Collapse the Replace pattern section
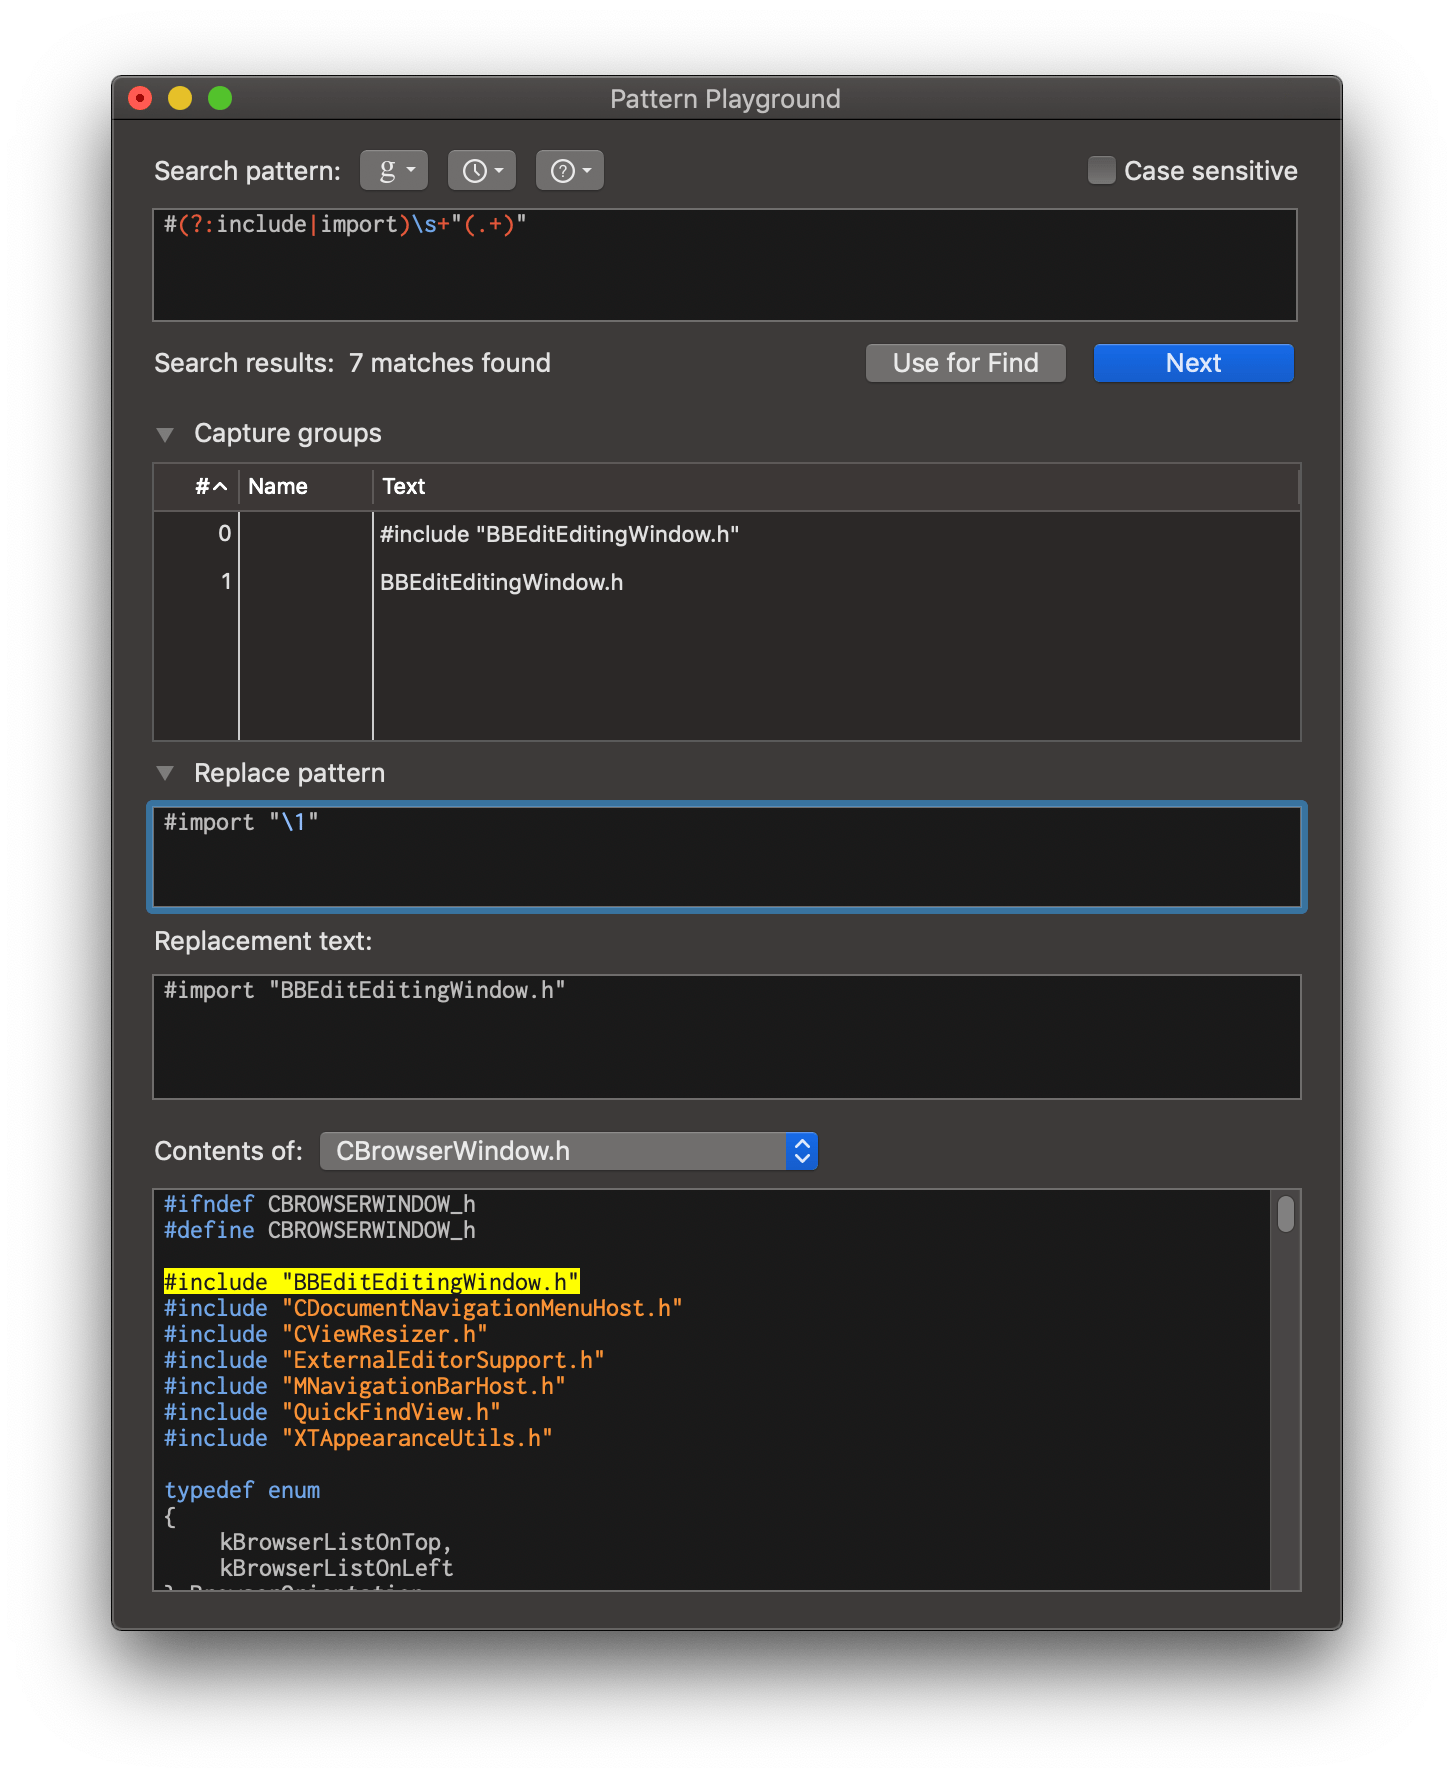Viewport: 1454px width, 1778px height. [166, 773]
